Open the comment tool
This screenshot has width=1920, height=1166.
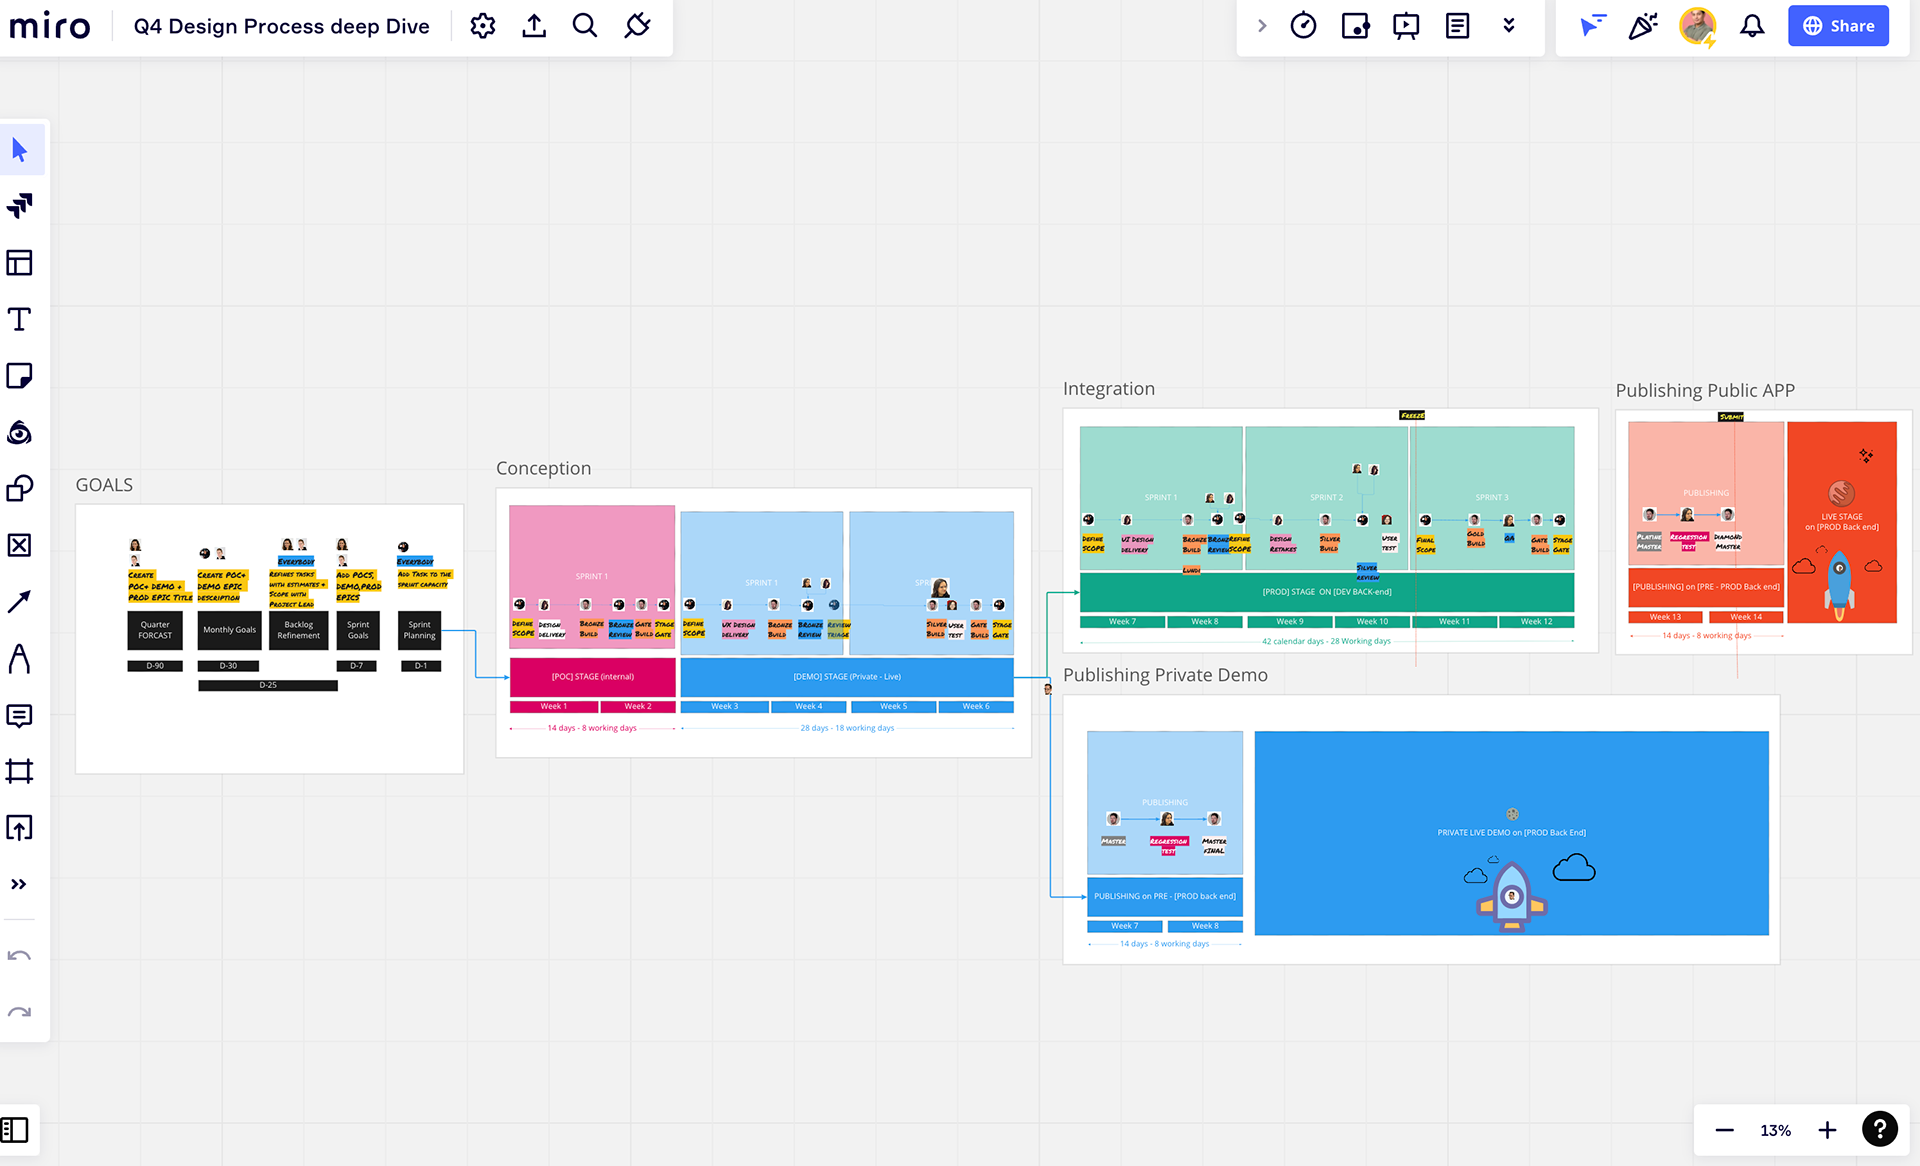pos(20,715)
